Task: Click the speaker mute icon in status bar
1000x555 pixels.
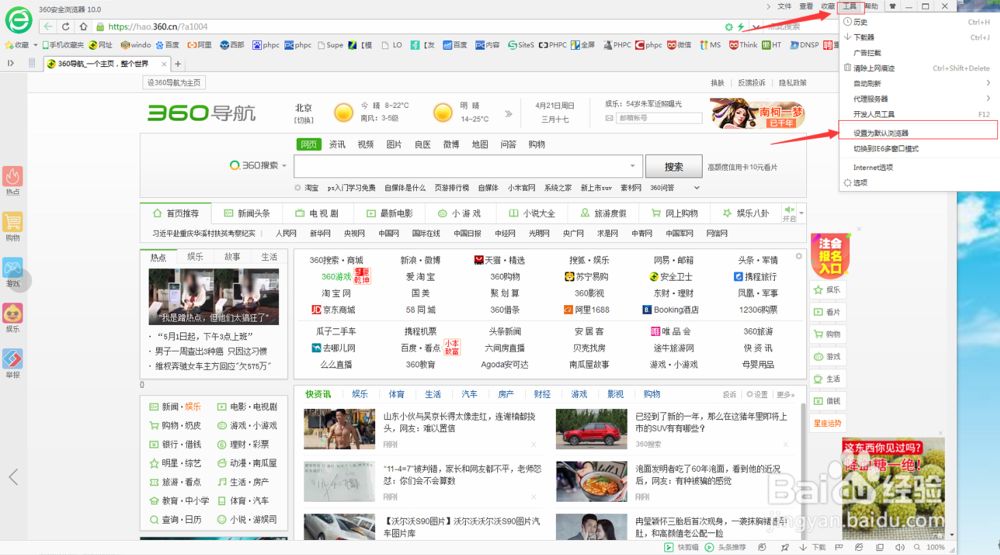Action: coord(900,547)
